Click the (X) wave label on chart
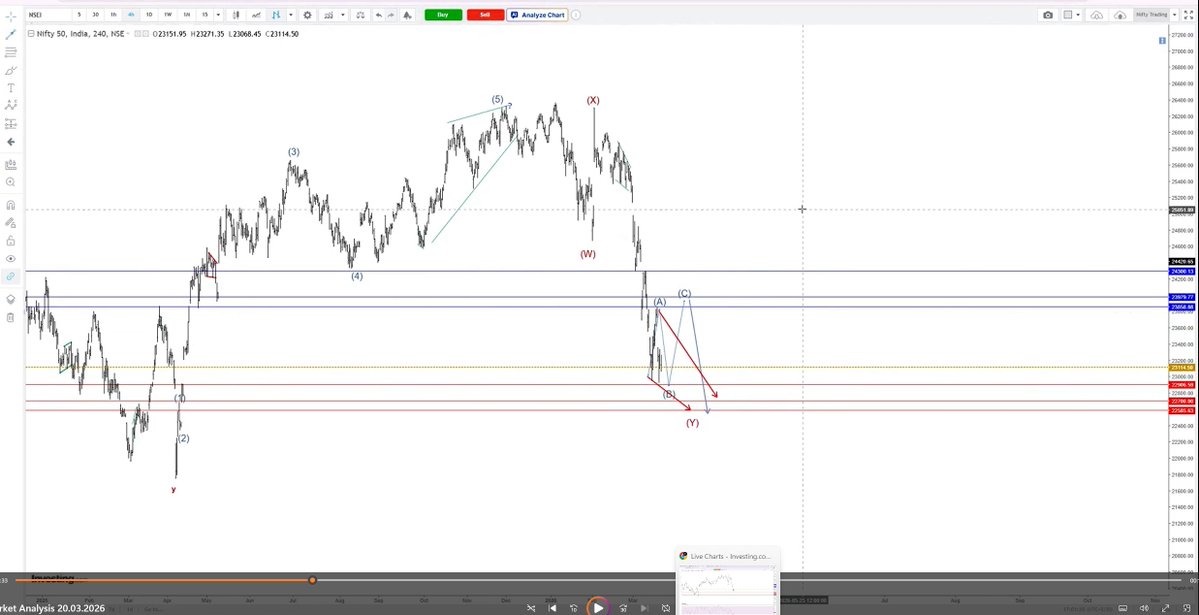 click(593, 100)
